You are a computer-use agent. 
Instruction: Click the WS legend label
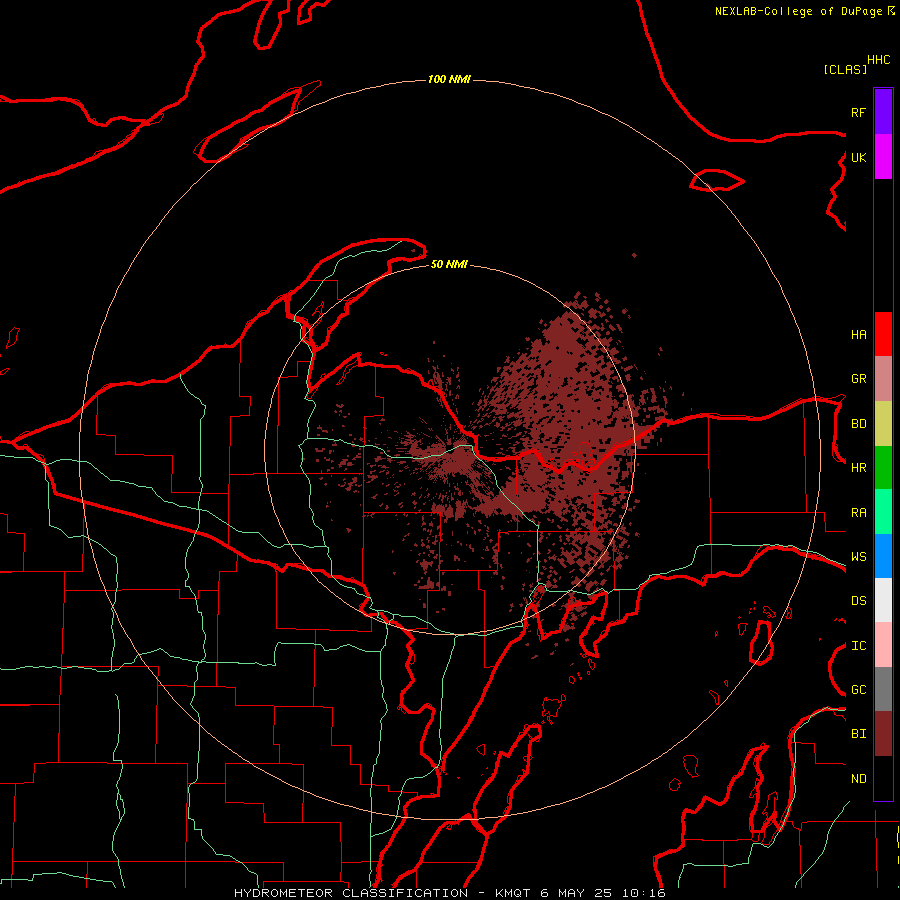click(858, 557)
